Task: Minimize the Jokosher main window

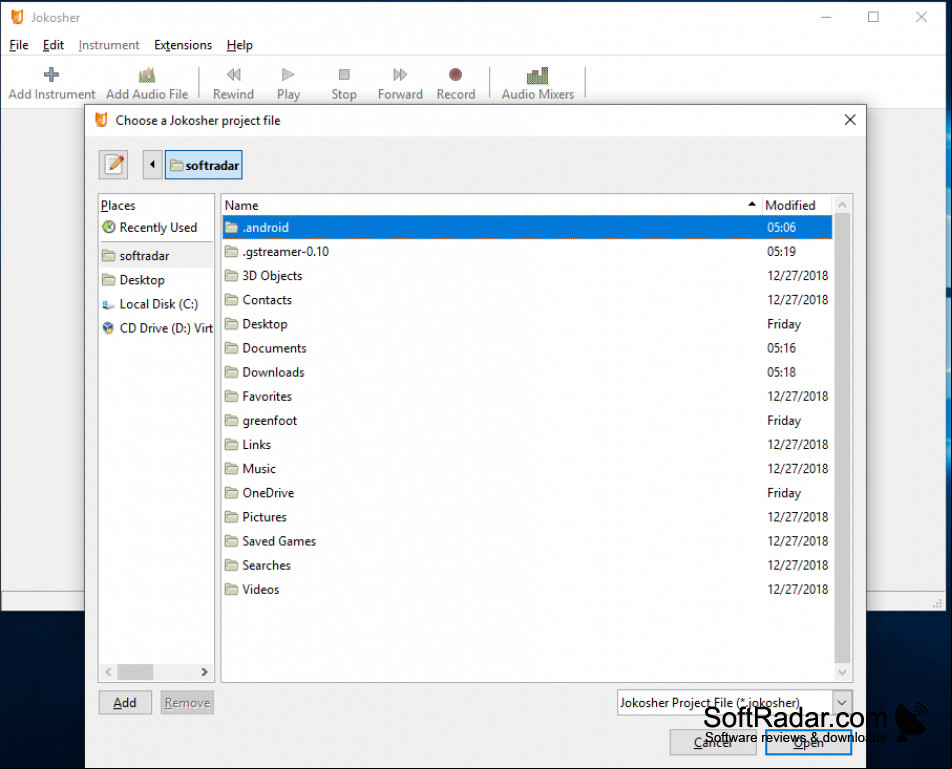Action: (826, 17)
